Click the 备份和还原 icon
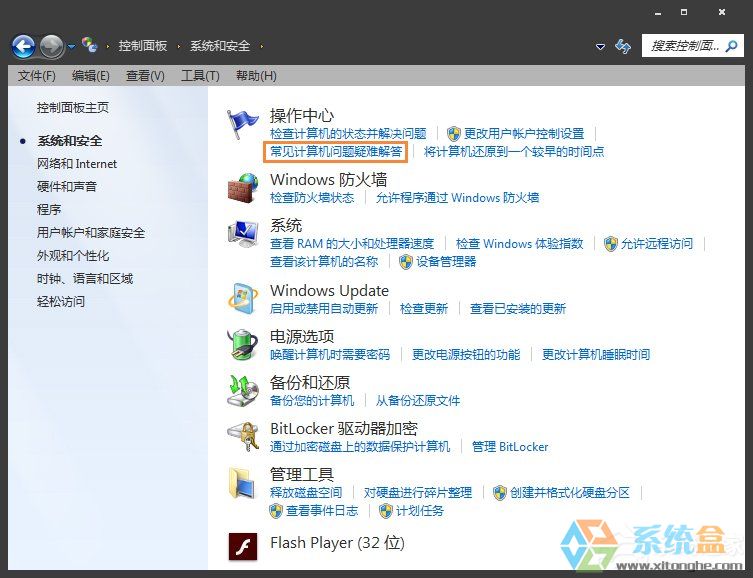 tap(243, 391)
